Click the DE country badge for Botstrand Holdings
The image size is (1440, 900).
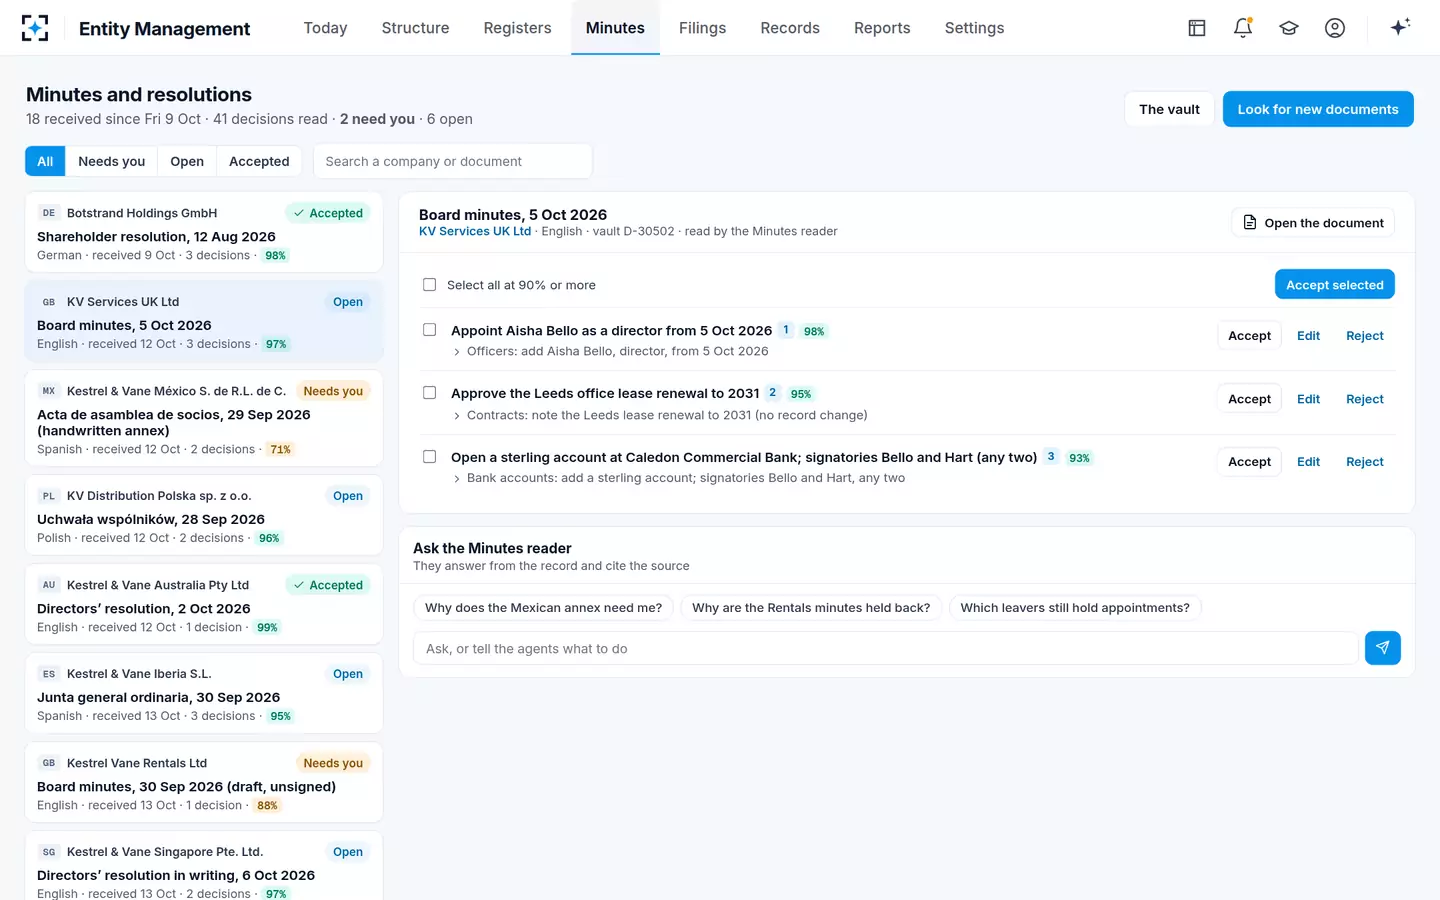tap(49, 213)
